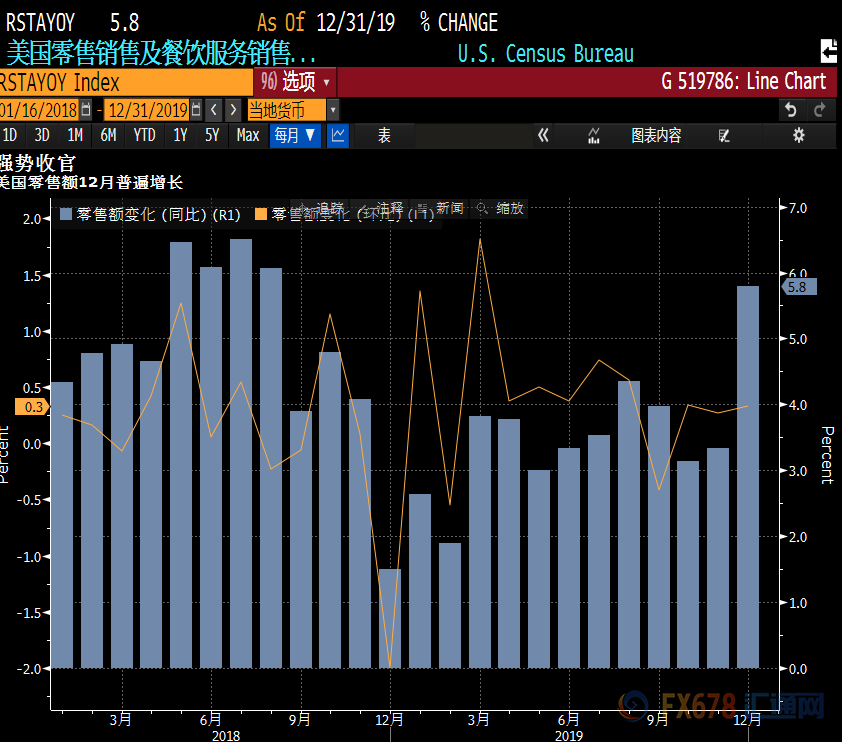Switch to the 5Y time range

click(x=212, y=135)
